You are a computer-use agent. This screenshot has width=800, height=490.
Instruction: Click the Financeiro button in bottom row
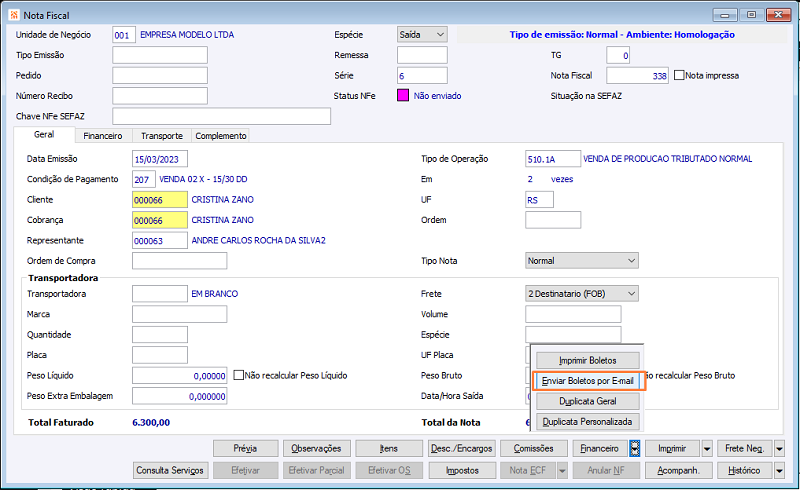[600, 449]
